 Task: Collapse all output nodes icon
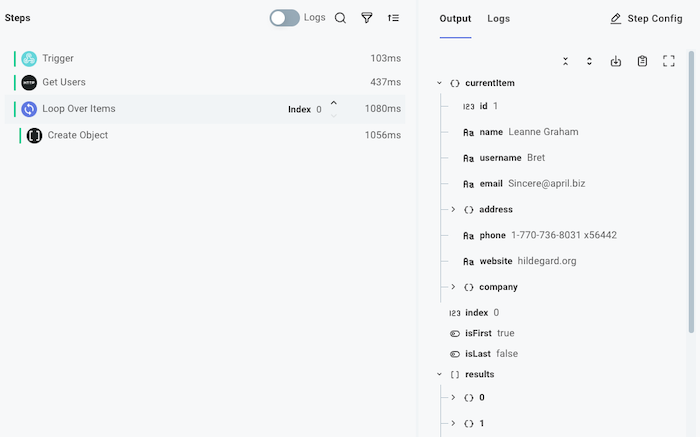coord(565,61)
